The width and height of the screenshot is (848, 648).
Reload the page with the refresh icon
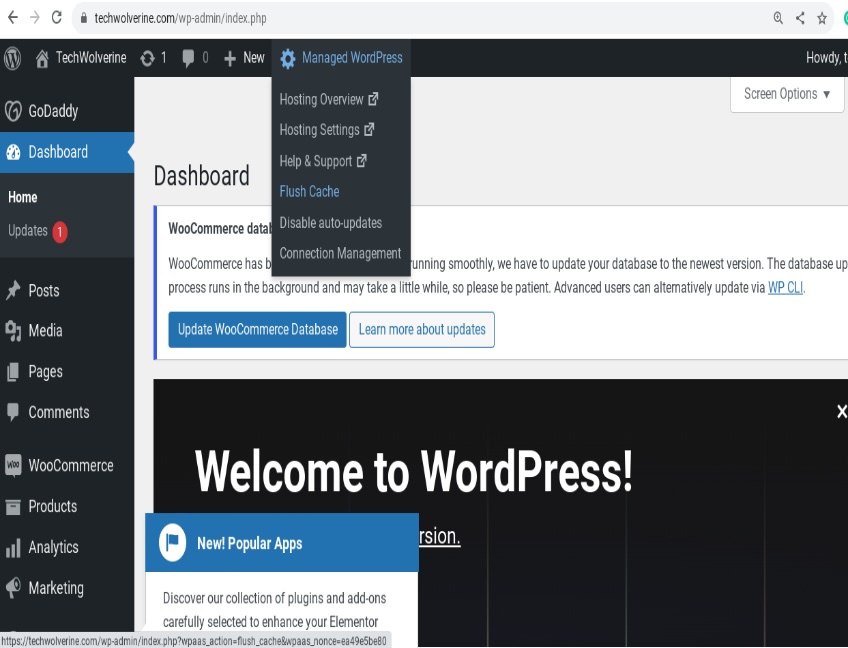[56, 18]
